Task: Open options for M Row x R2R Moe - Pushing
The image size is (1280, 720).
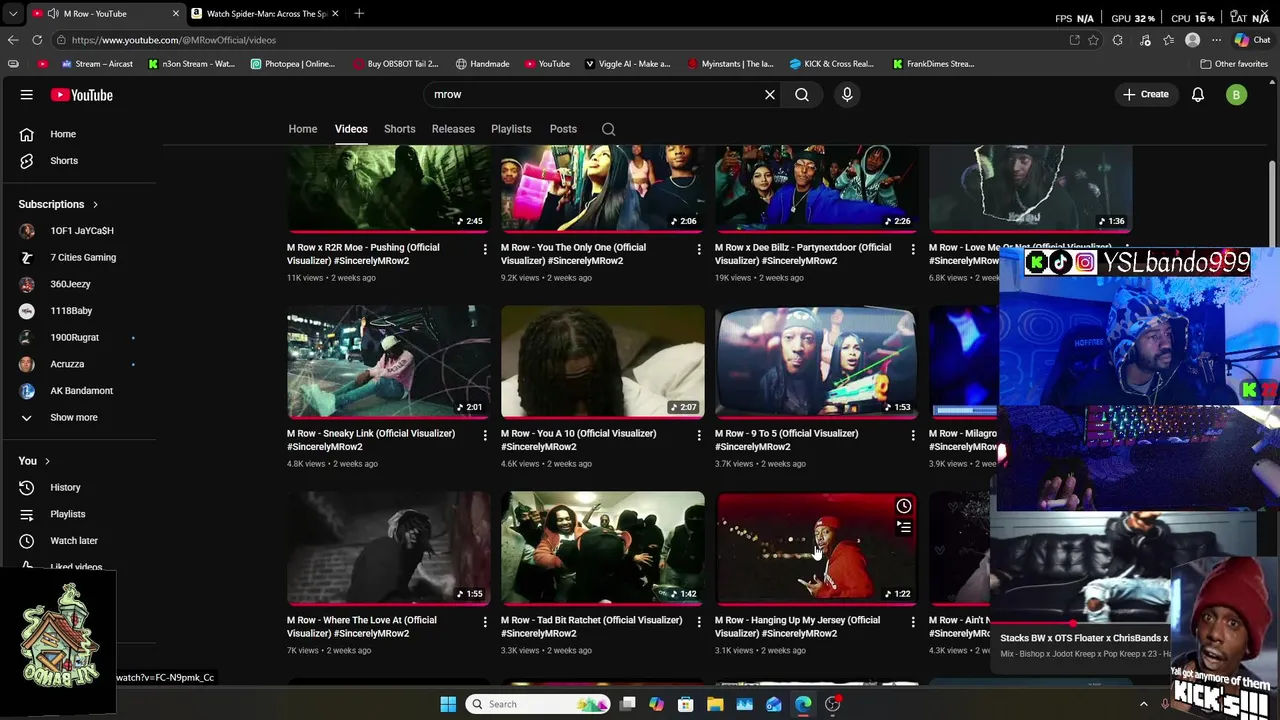Action: tap(485, 248)
